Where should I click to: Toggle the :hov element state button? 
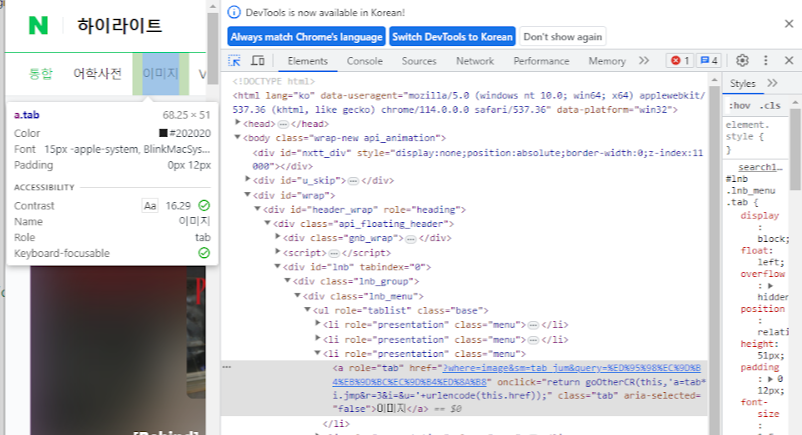[x=739, y=106]
